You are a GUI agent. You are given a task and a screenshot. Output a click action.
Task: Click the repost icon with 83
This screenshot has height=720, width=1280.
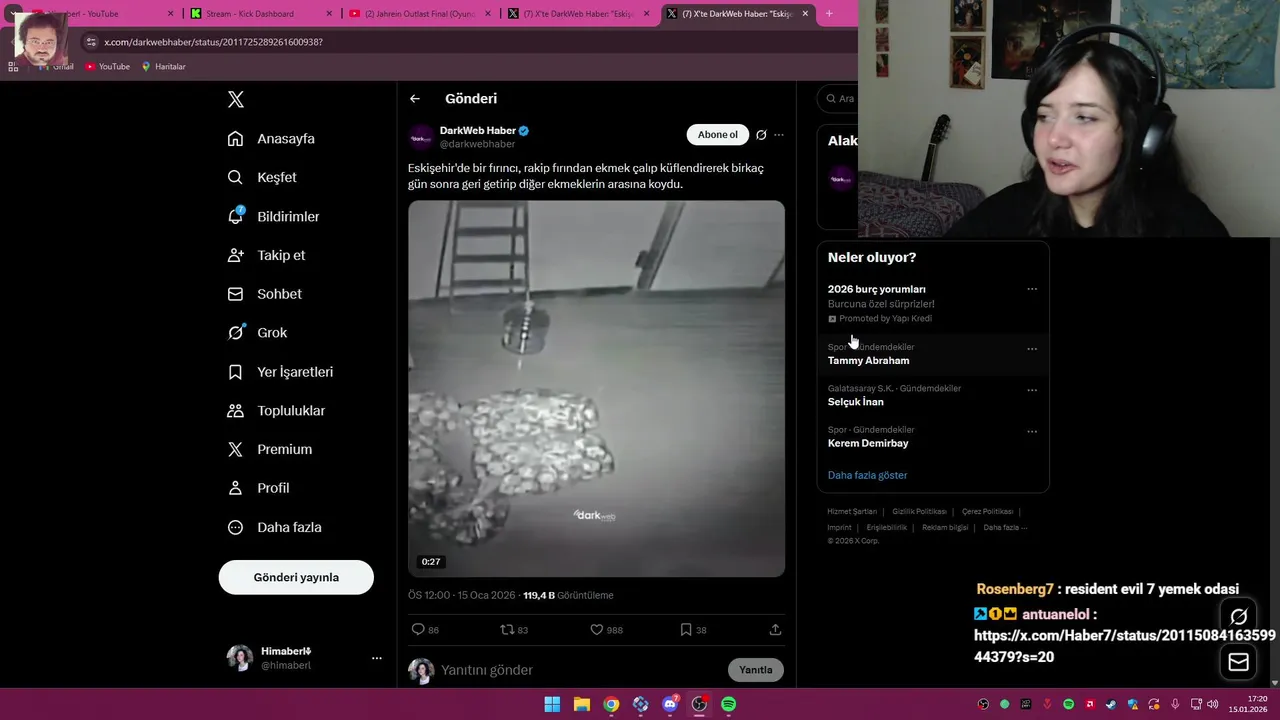pyautogui.click(x=514, y=630)
